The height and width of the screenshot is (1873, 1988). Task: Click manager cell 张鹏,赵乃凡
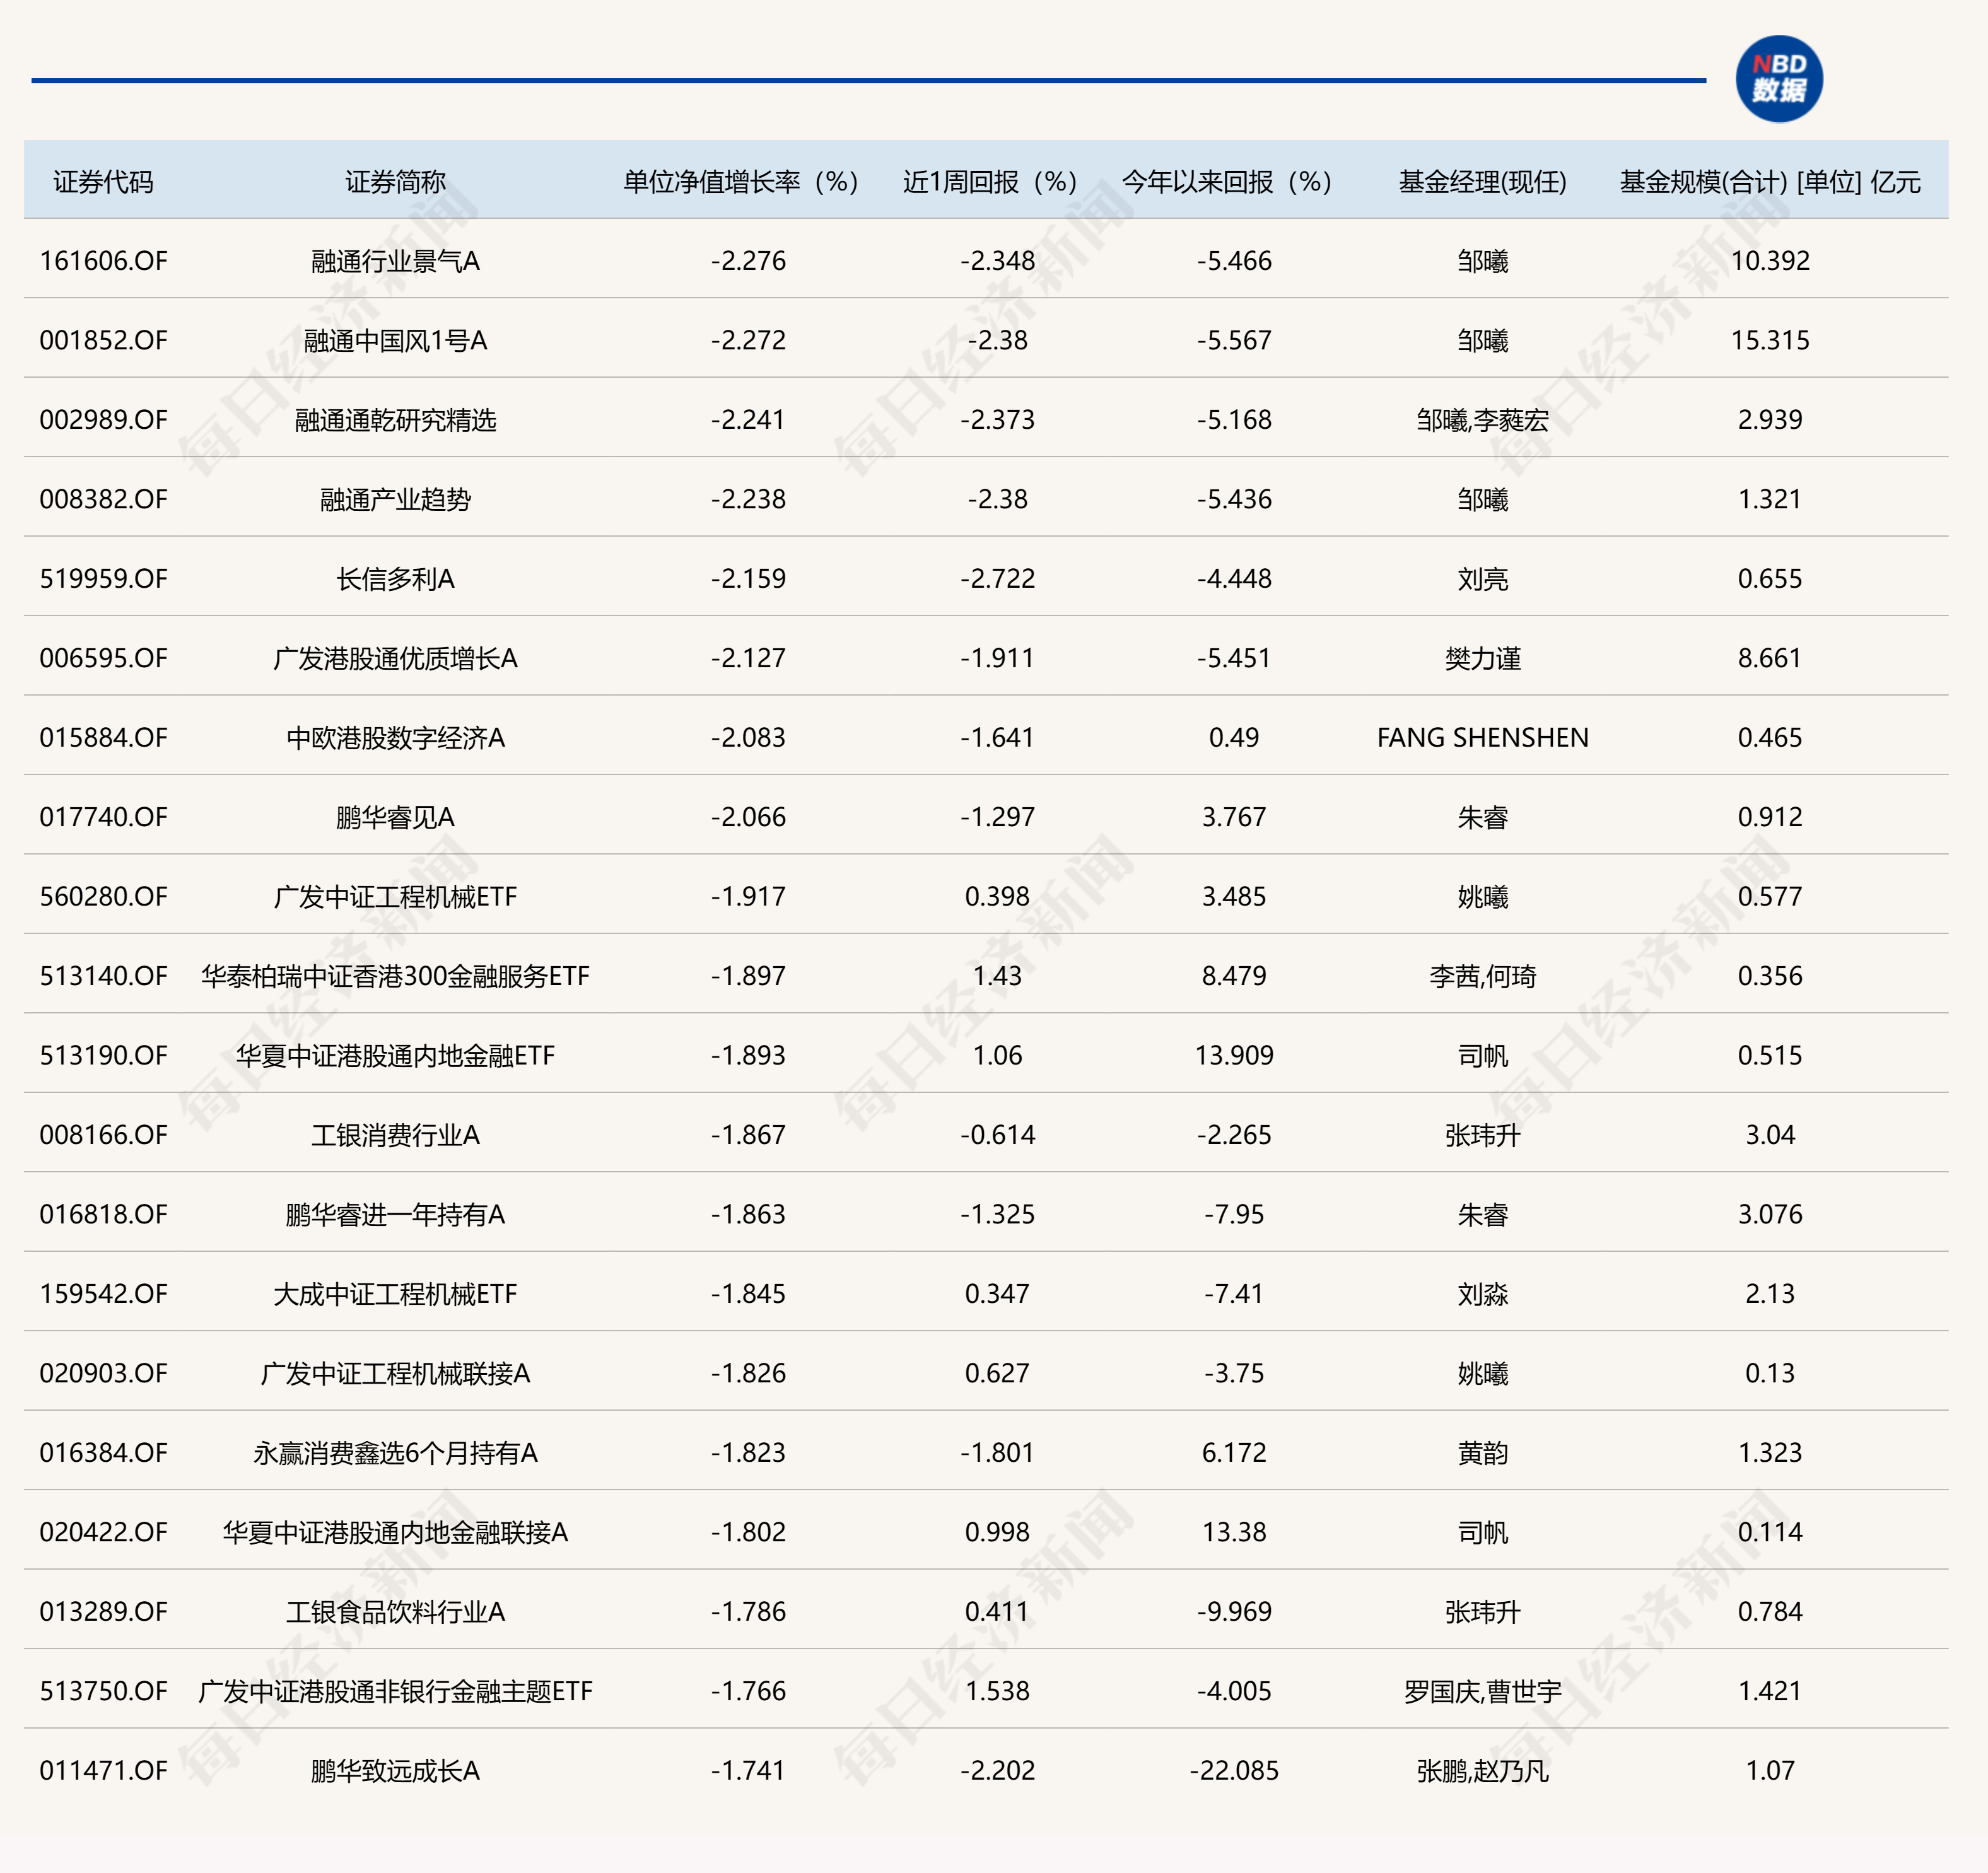coord(1482,1771)
